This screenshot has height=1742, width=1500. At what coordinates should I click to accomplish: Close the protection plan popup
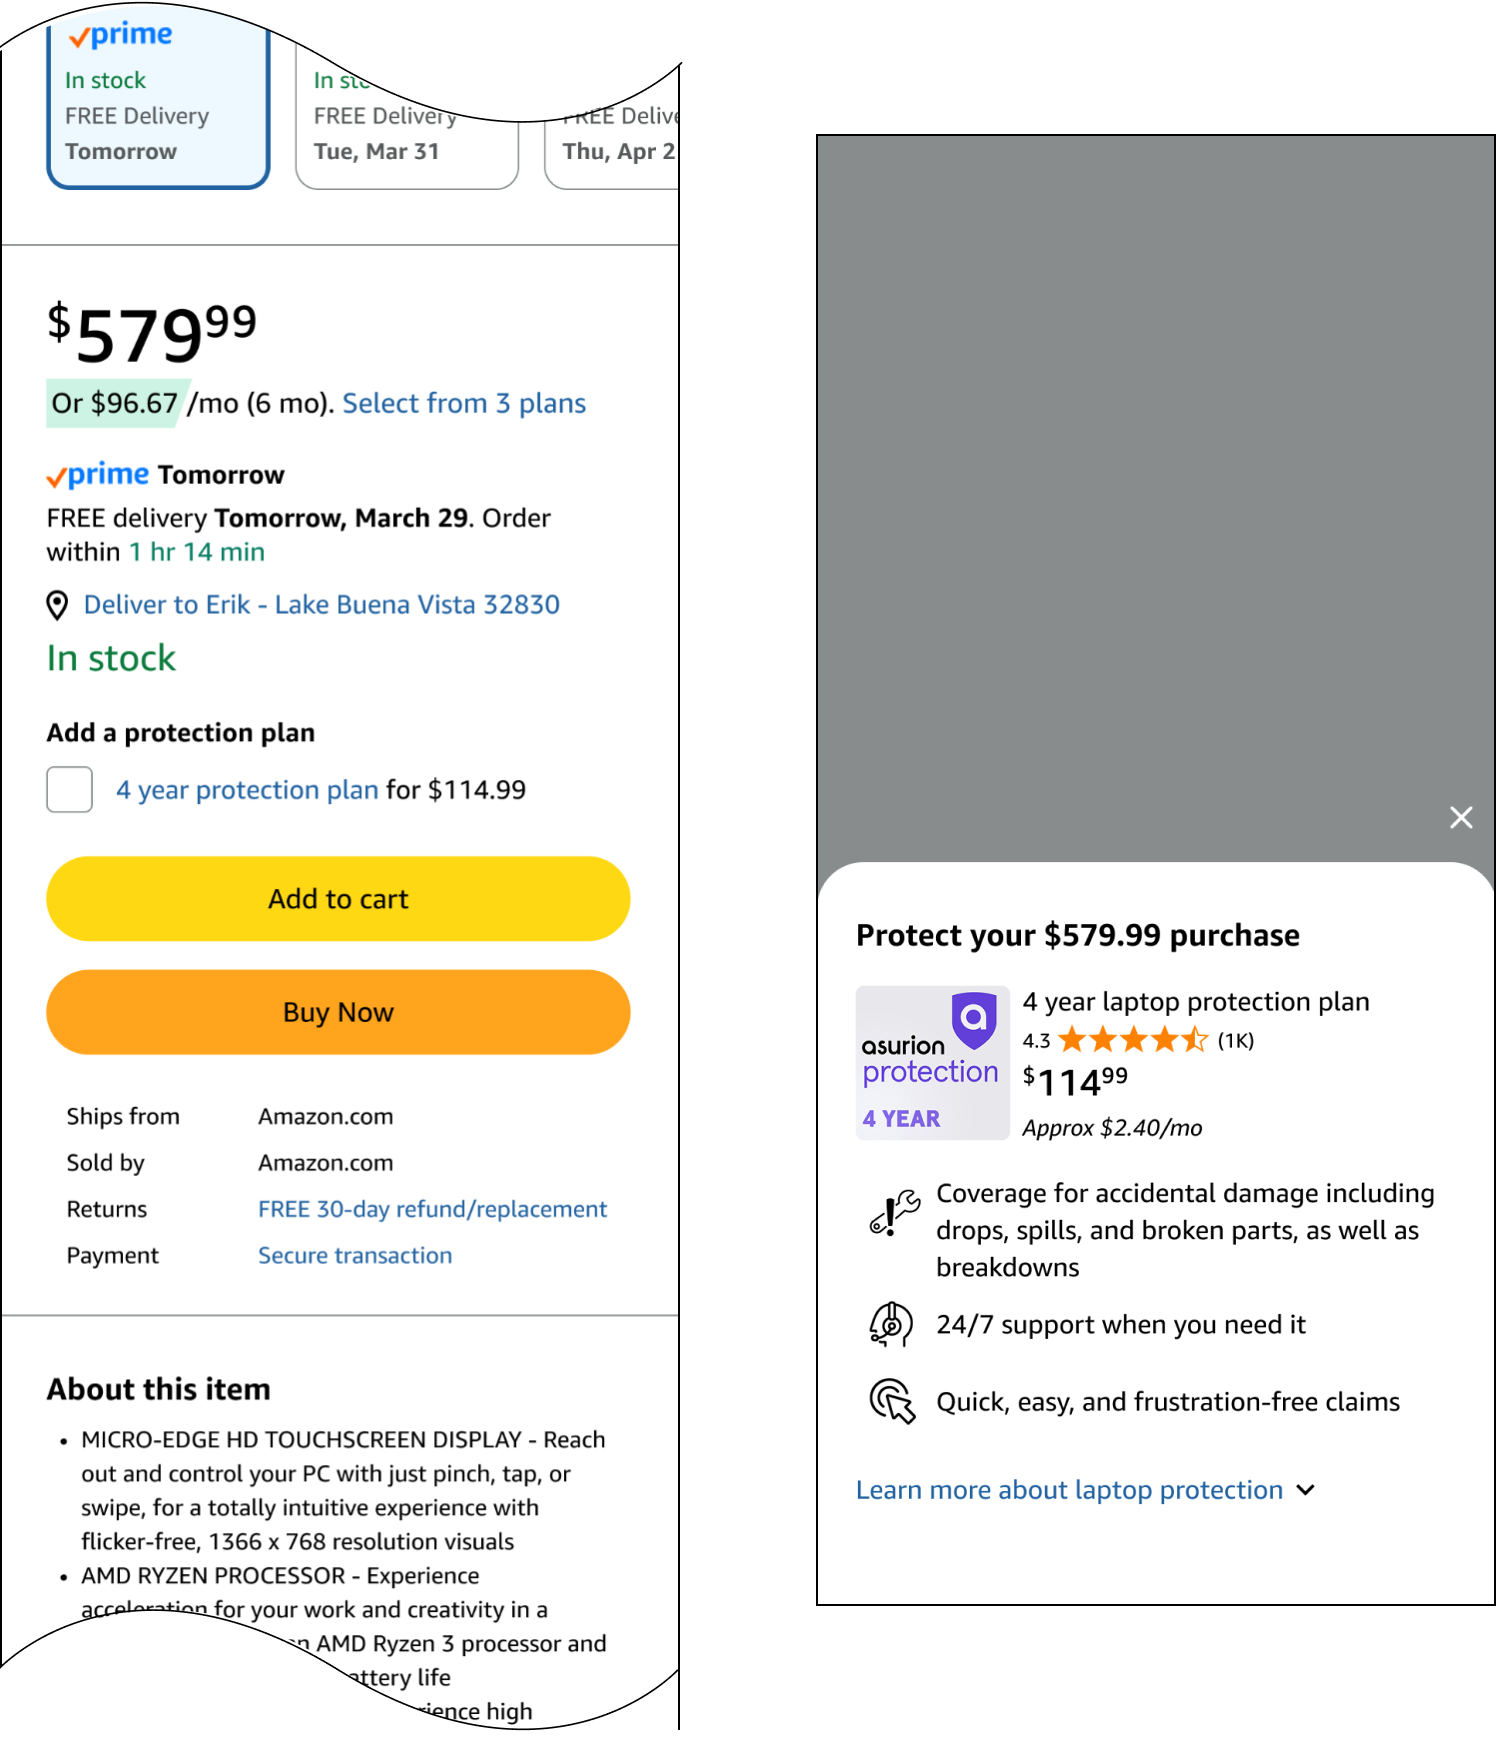pyautogui.click(x=1461, y=818)
